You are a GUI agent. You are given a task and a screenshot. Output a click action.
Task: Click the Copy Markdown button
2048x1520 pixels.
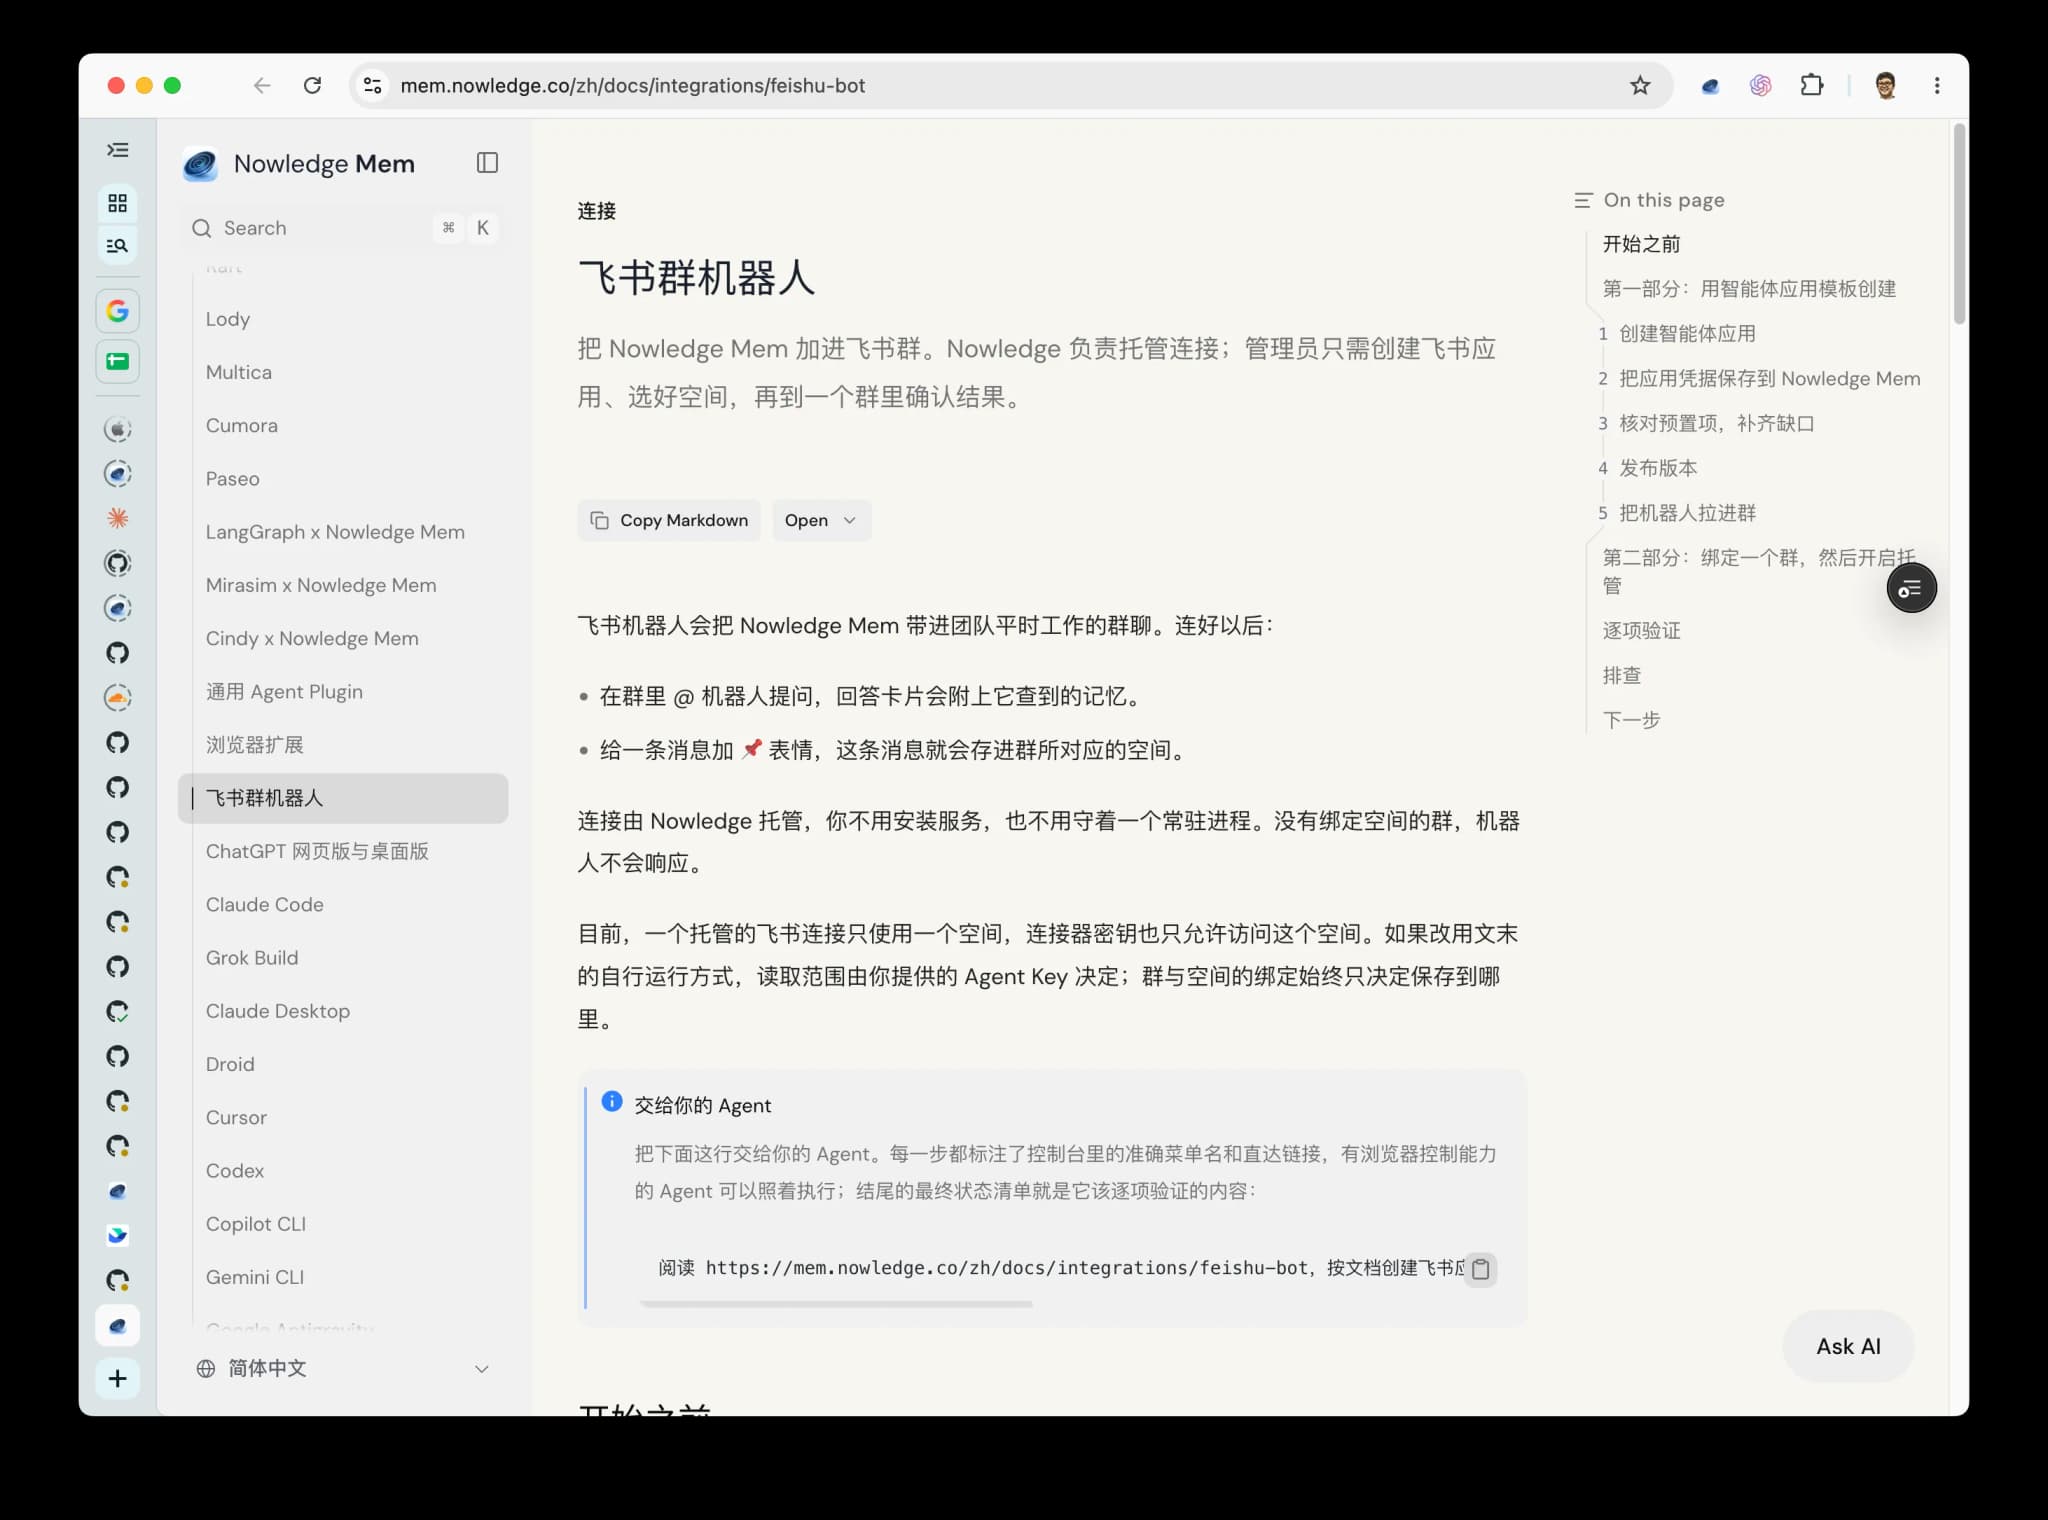click(669, 520)
